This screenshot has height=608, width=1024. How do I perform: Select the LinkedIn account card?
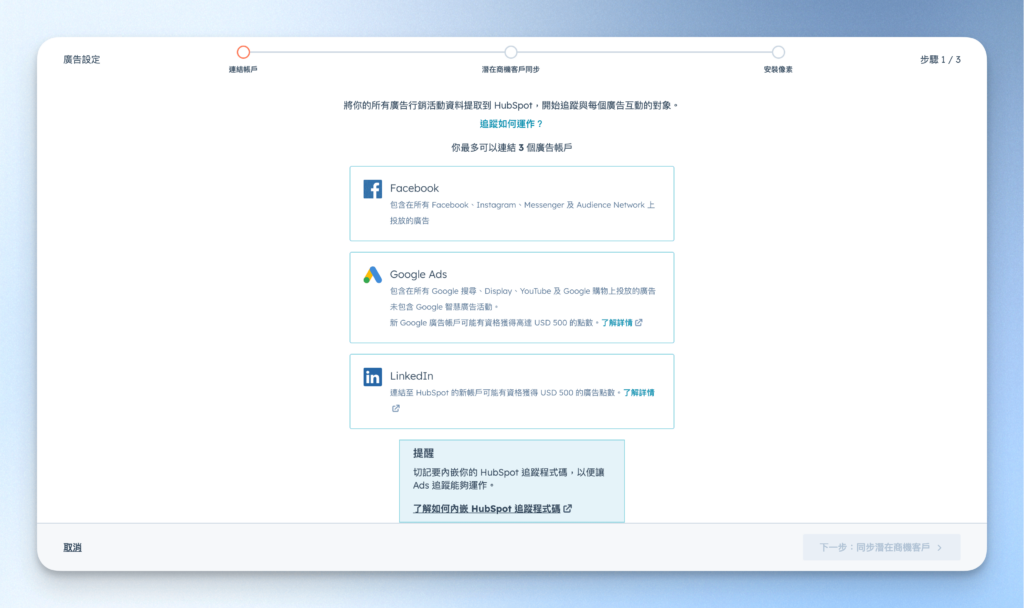coord(511,391)
